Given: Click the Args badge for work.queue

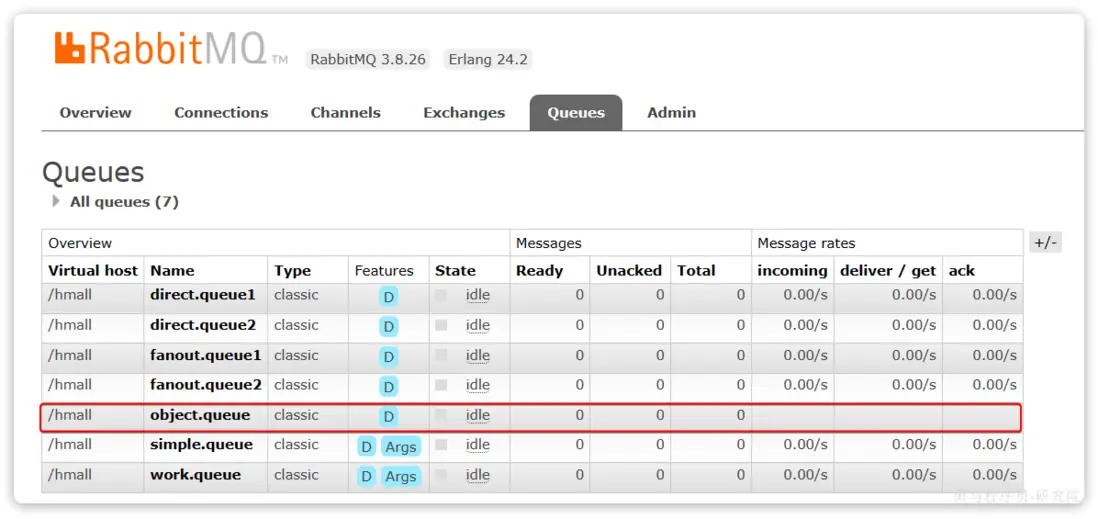Looking at the screenshot, I should (400, 477).
